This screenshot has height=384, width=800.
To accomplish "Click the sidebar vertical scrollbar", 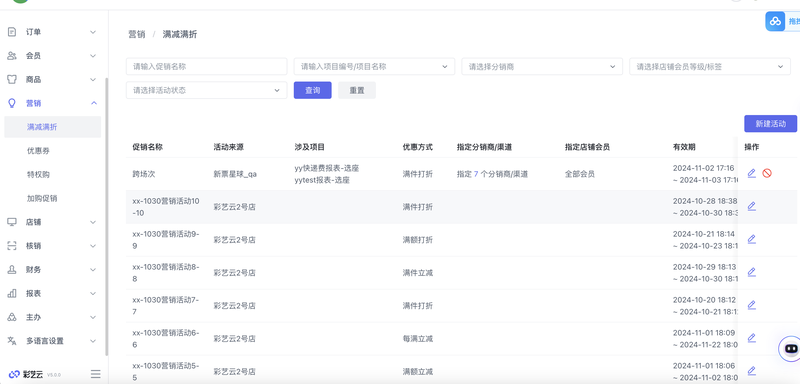I will tap(106, 216).
